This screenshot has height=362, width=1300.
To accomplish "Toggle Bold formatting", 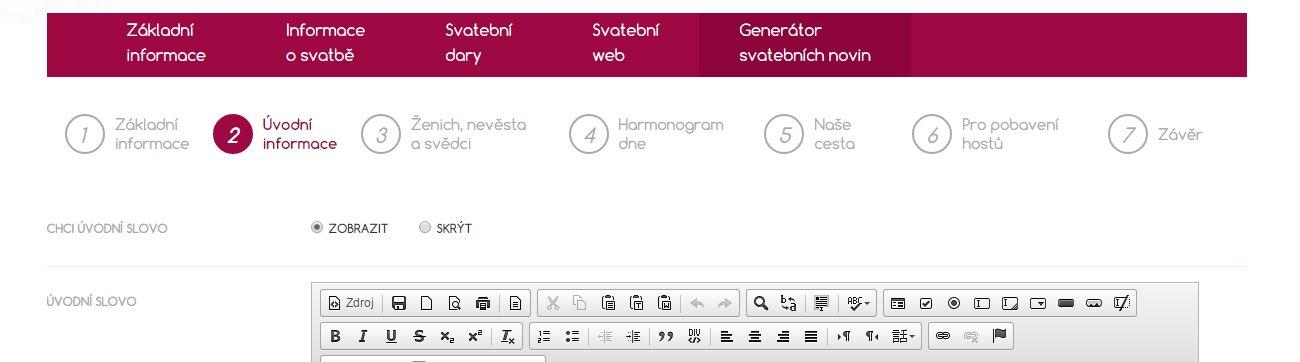I will (x=335, y=336).
